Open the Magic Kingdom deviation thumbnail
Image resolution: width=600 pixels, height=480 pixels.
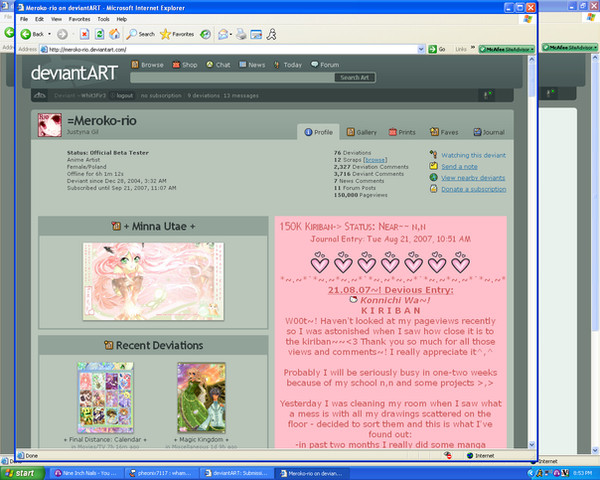click(x=201, y=398)
